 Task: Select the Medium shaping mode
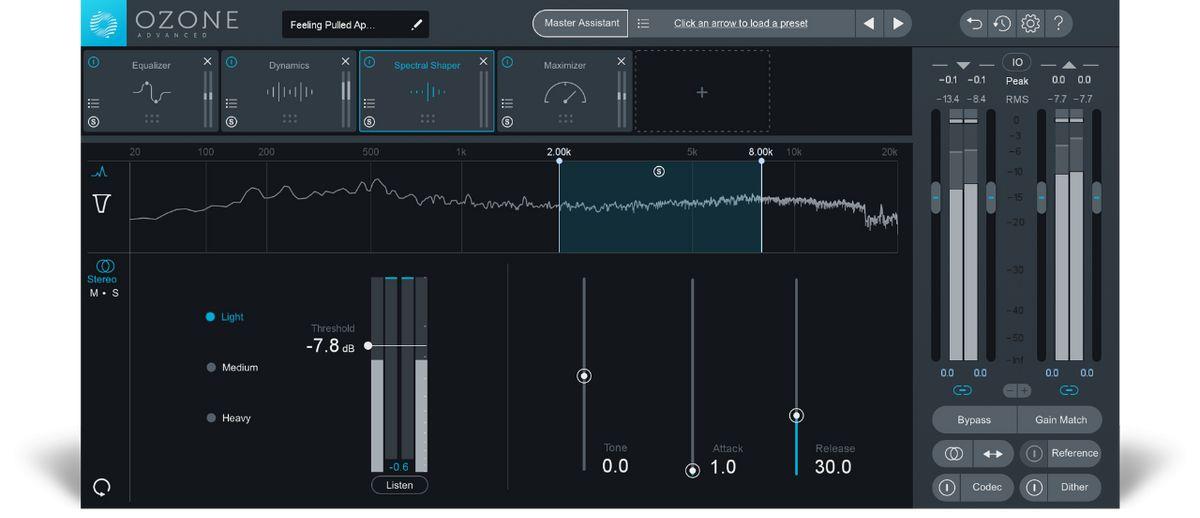coord(232,368)
